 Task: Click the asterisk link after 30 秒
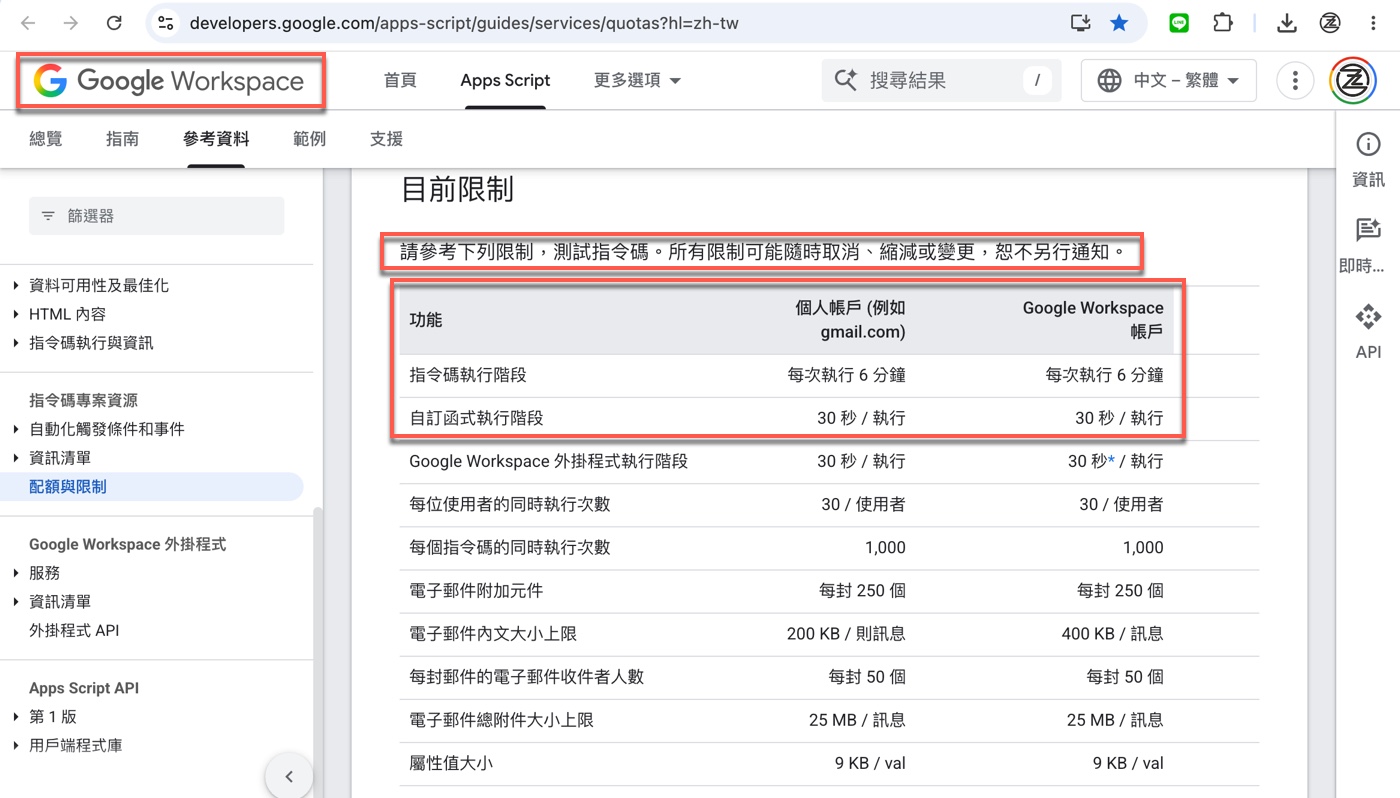point(1113,460)
